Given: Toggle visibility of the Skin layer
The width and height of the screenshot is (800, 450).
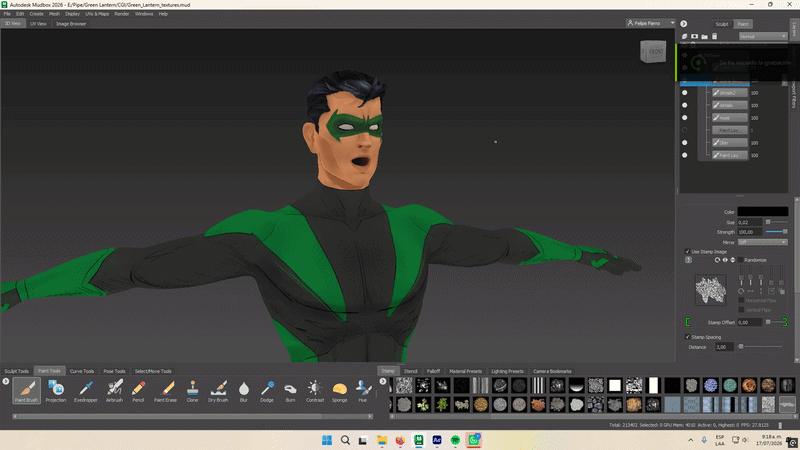Looking at the screenshot, I should click(x=685, y=143).
